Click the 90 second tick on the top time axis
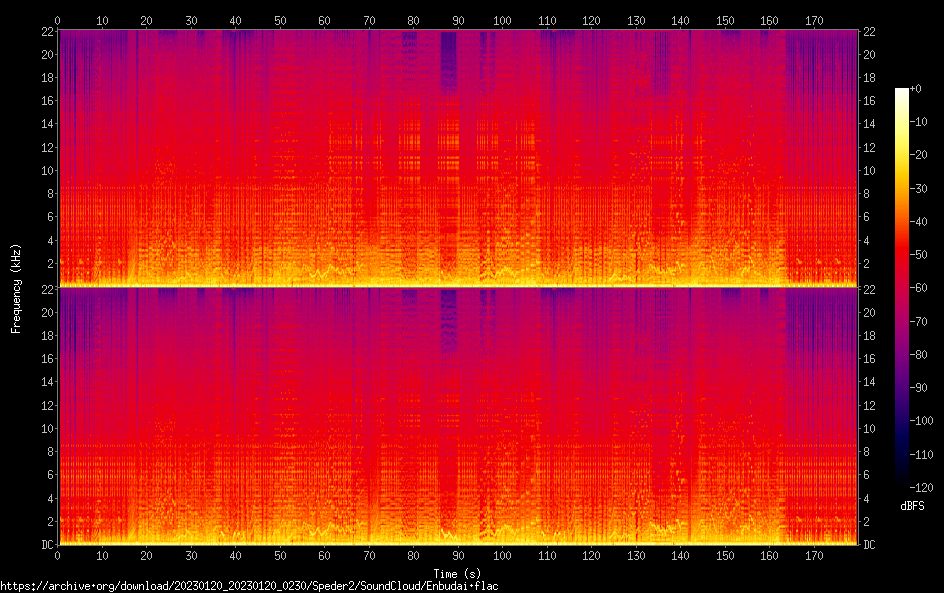 pyautogui.click(x=458, y=20)
